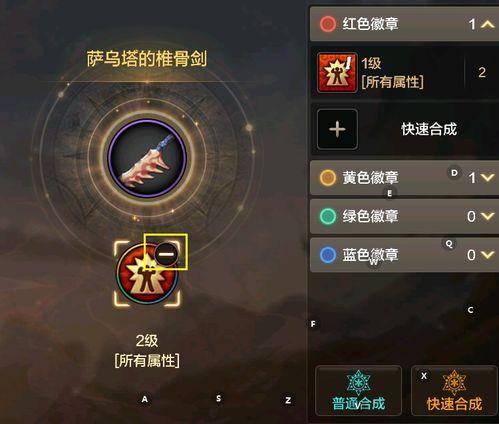
Task: Click the plus slot icon
Action: tap(337, 129)
